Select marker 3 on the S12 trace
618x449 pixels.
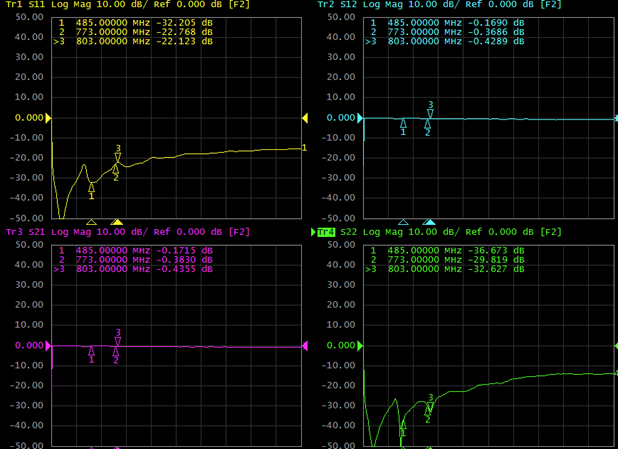430,113
